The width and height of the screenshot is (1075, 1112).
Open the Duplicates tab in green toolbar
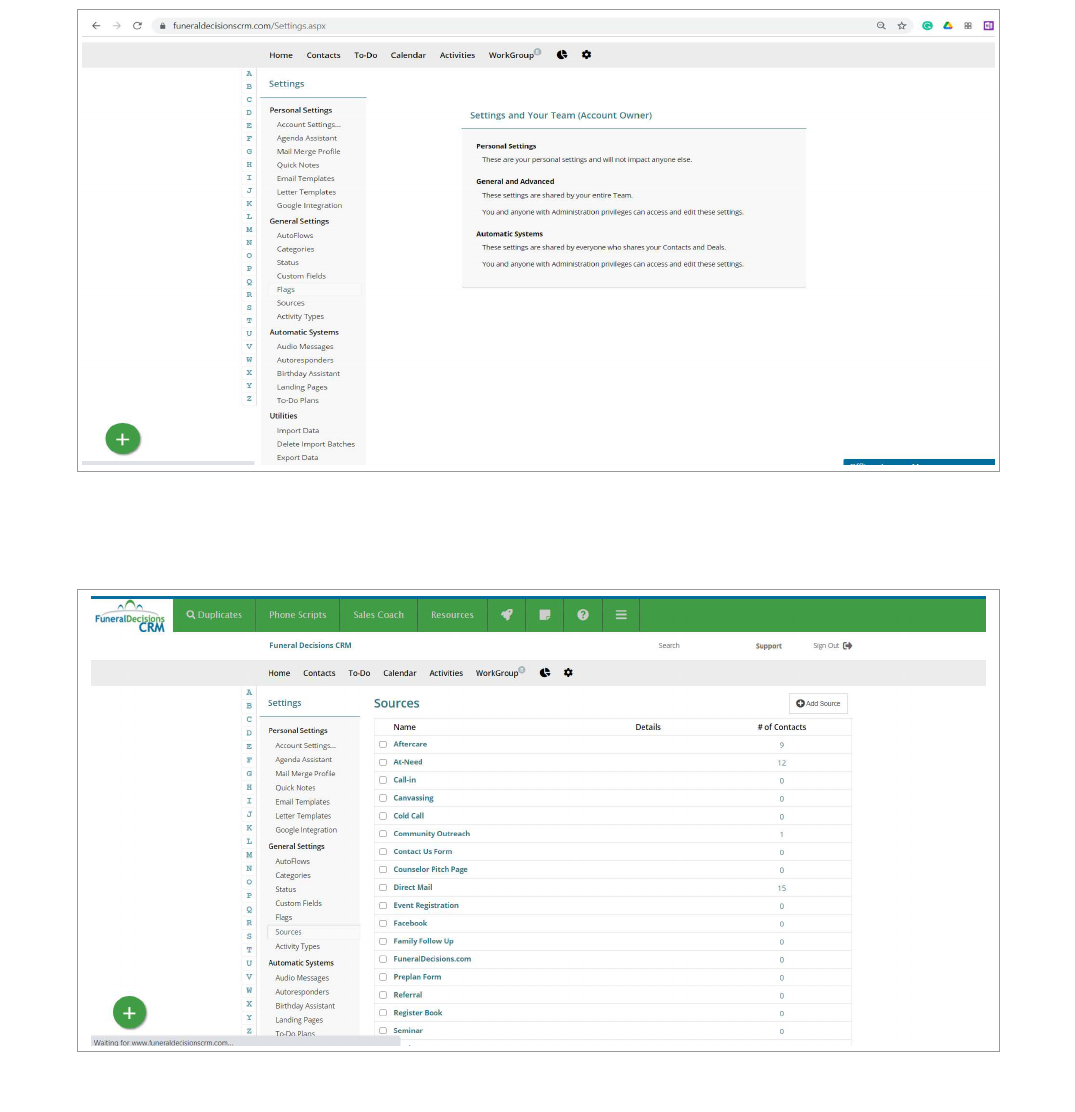pos(214,615)
